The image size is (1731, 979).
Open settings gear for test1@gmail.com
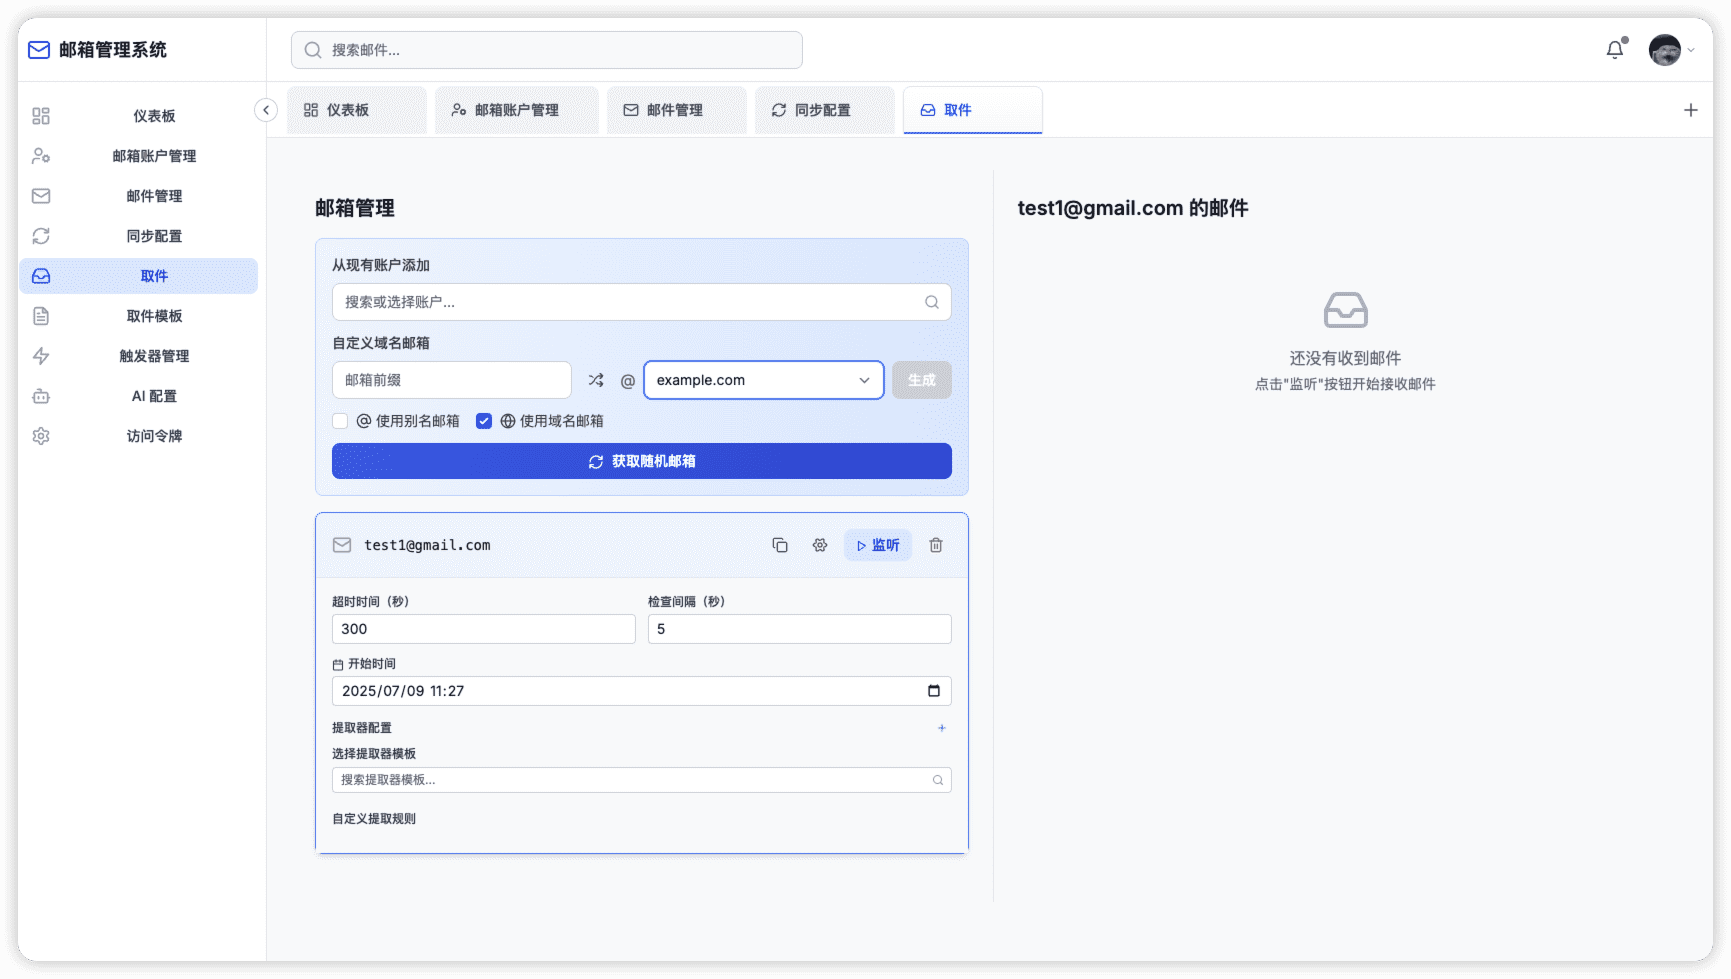pos(820,545)
